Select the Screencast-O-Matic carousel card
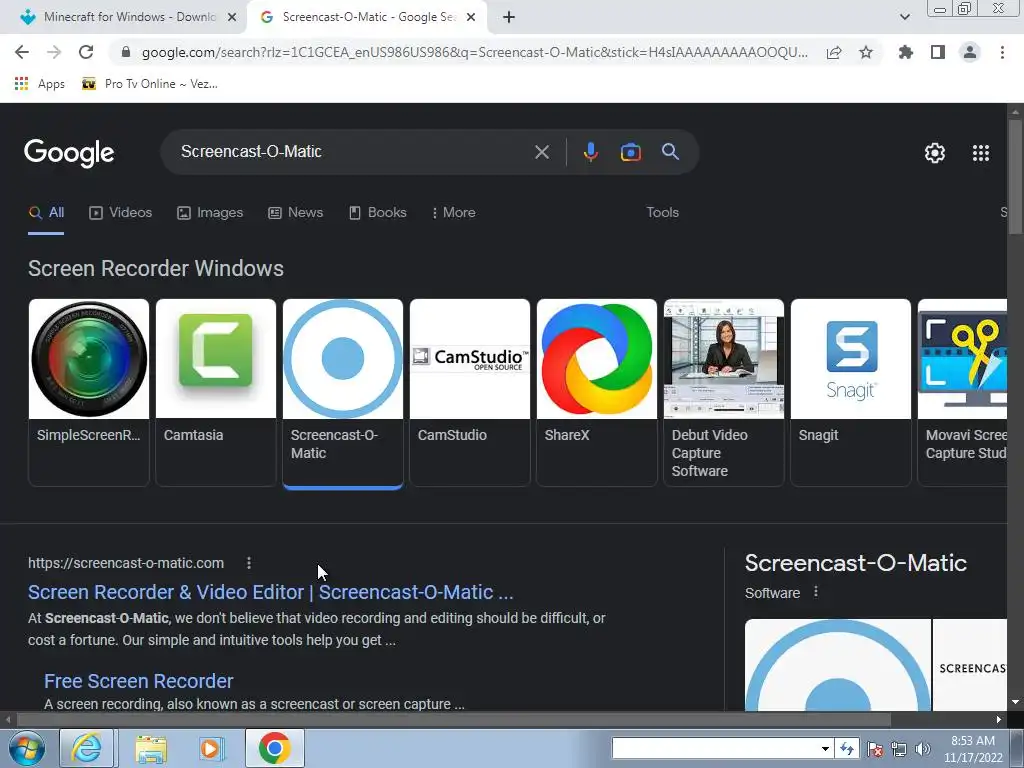The image size is (1024, 768). pos(343,392)
